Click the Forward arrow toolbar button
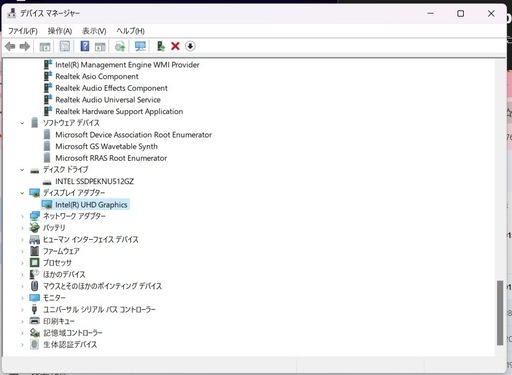 point(25,46)
